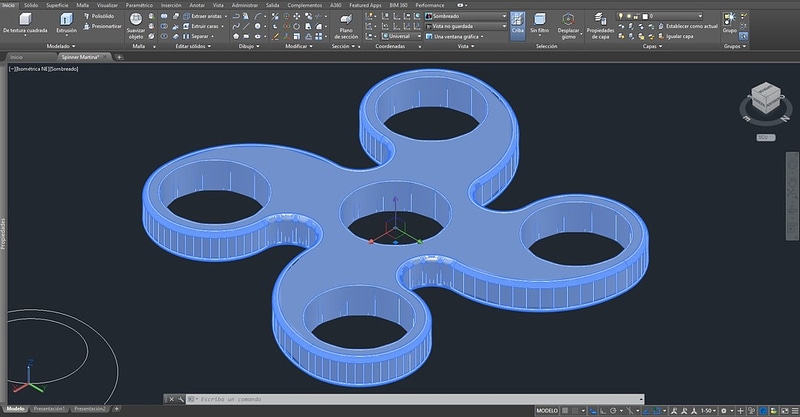Open the Universal coordinate system dropdown
800x417 pixels.
pyautogui.click(x=402, y=36)
